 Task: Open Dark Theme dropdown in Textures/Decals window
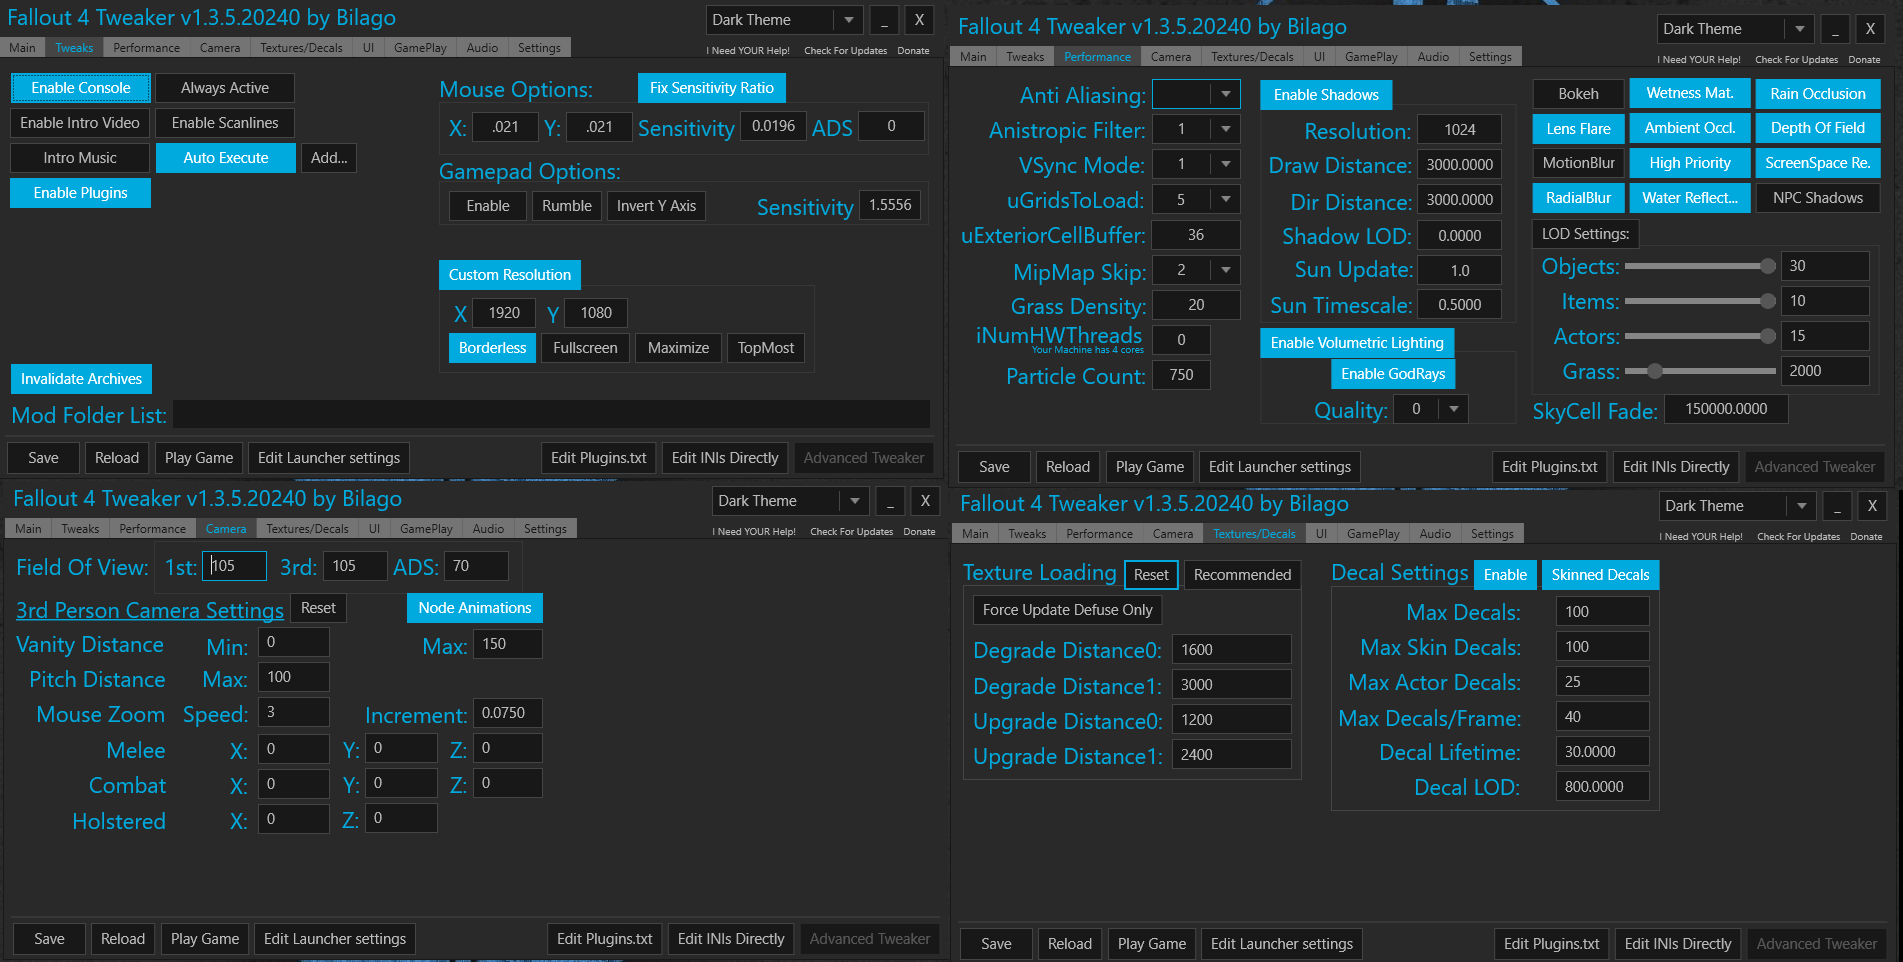pyautogui.click(x=1737, y=506)
